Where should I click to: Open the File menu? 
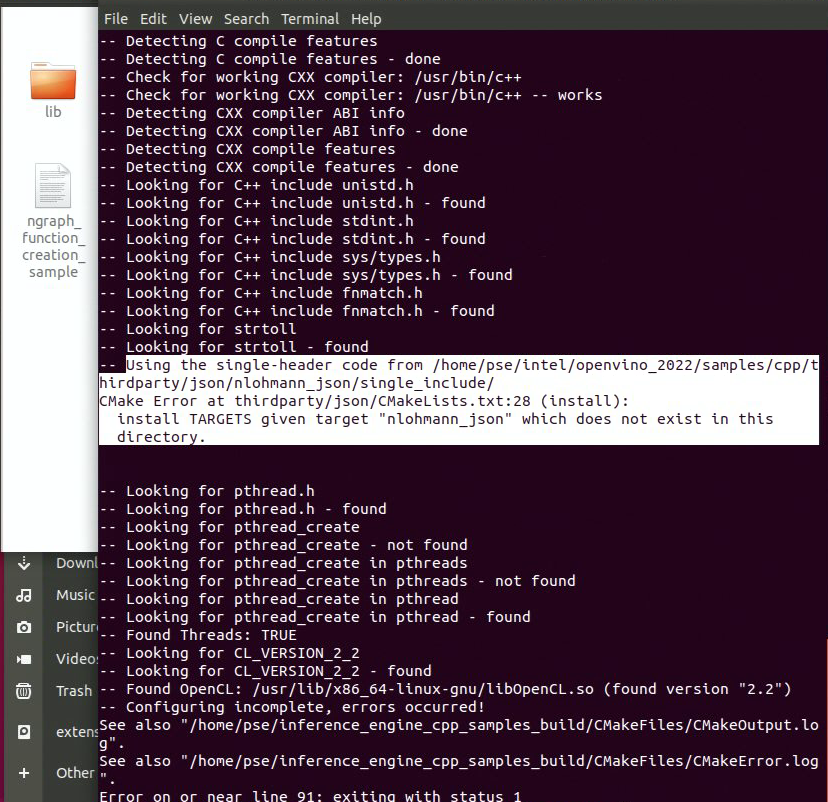point(115,18)
